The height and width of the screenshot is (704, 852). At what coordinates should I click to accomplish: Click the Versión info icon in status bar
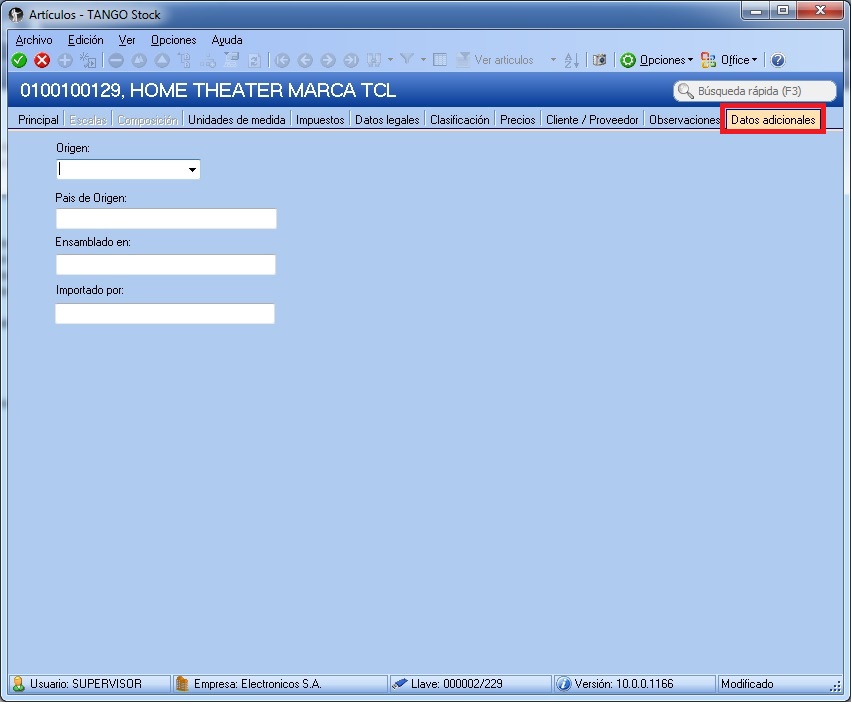[563, 684]
